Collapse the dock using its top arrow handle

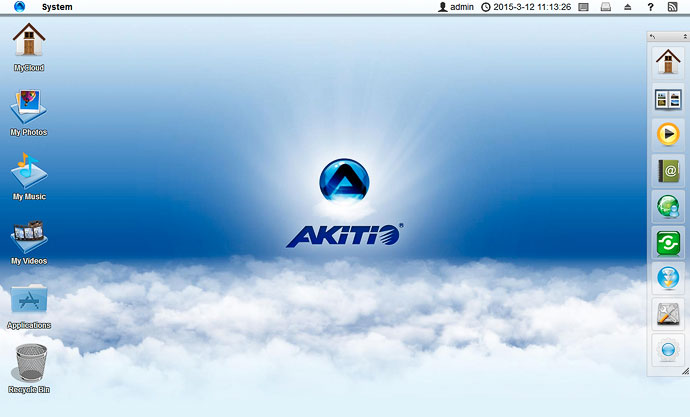point(653,37)
